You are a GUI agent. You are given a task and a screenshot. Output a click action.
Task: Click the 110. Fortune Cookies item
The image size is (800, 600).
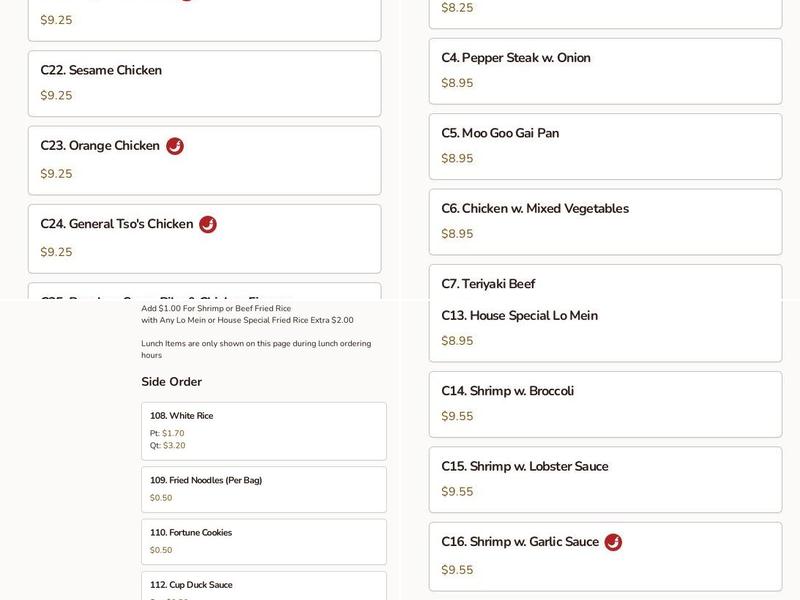point(265,542)
